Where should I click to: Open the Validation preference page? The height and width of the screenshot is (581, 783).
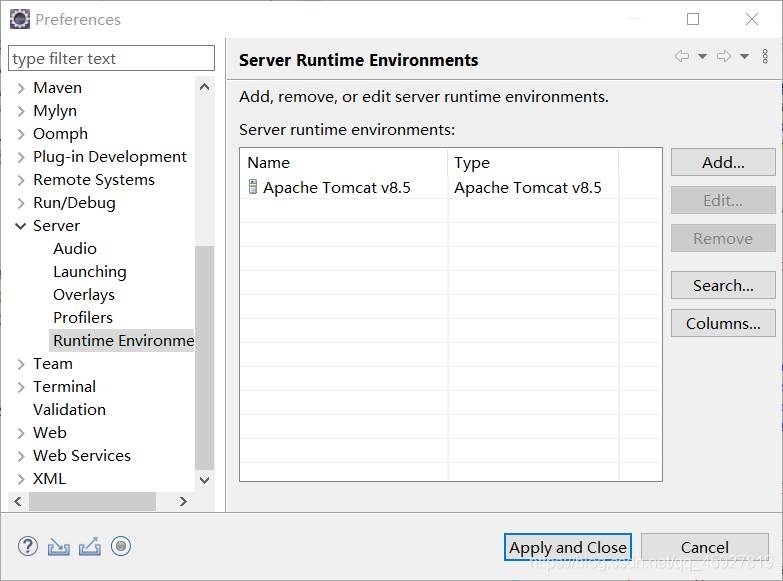tap(69, 410)
